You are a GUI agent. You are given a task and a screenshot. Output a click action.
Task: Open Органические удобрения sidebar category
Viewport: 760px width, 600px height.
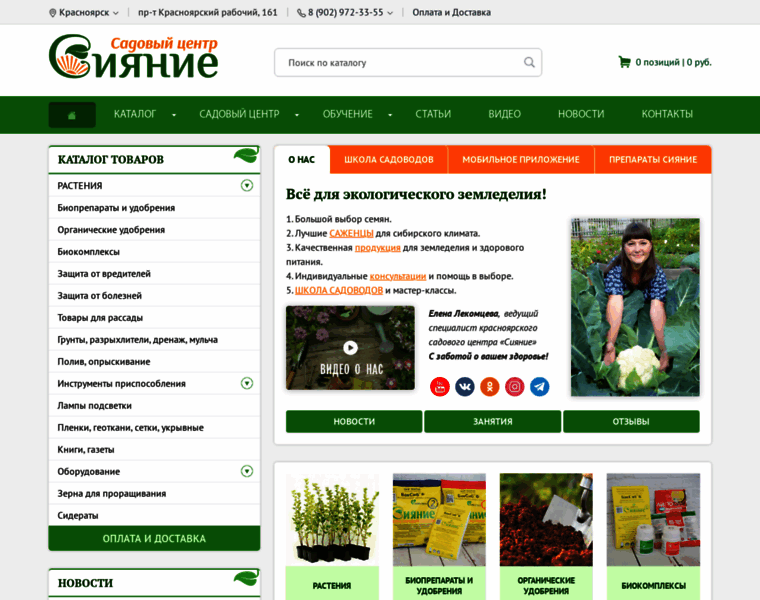point(154,230)
